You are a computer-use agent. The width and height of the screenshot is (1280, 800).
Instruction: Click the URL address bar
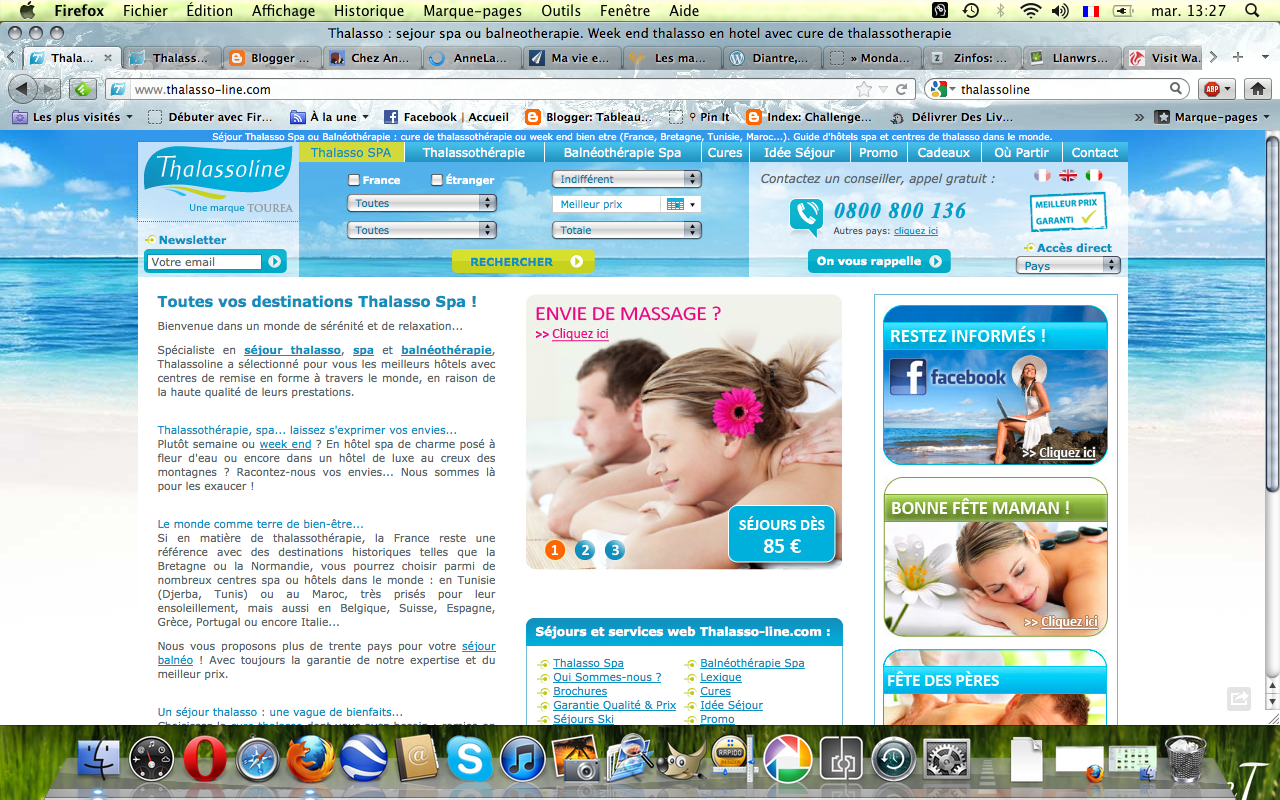[490, 89]
